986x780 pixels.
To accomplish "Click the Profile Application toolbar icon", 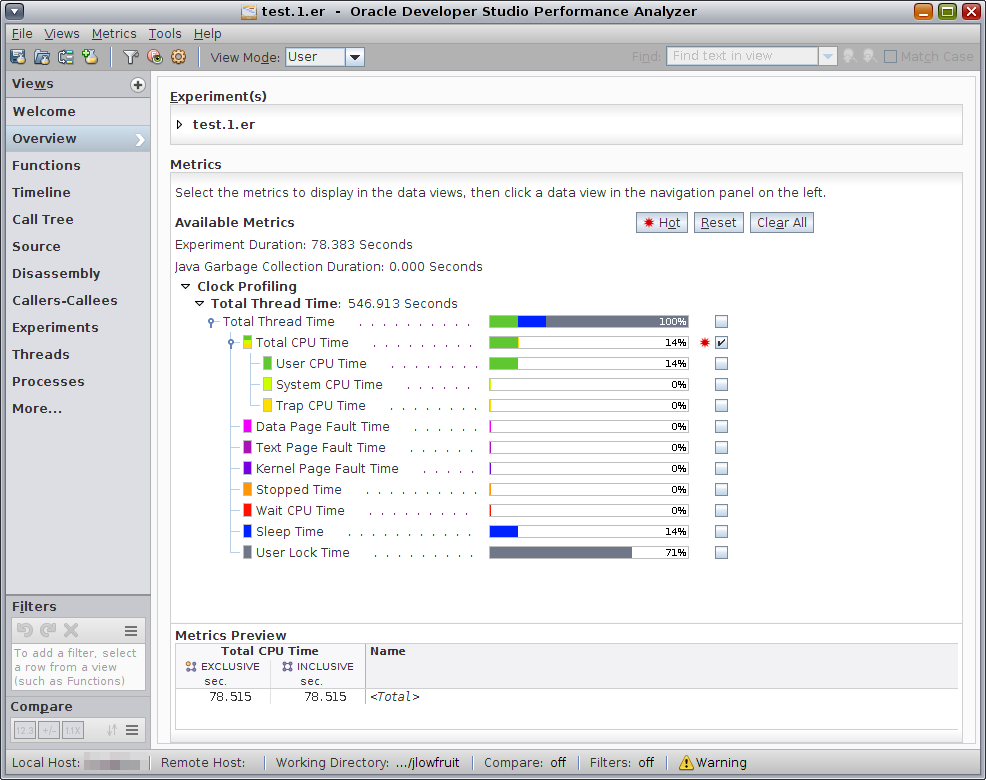I will [x=18, y=57].
